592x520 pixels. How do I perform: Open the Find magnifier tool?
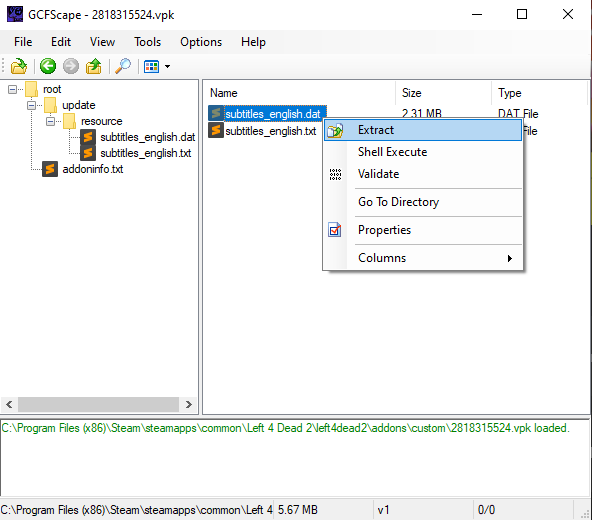click(x=123, y=66)
